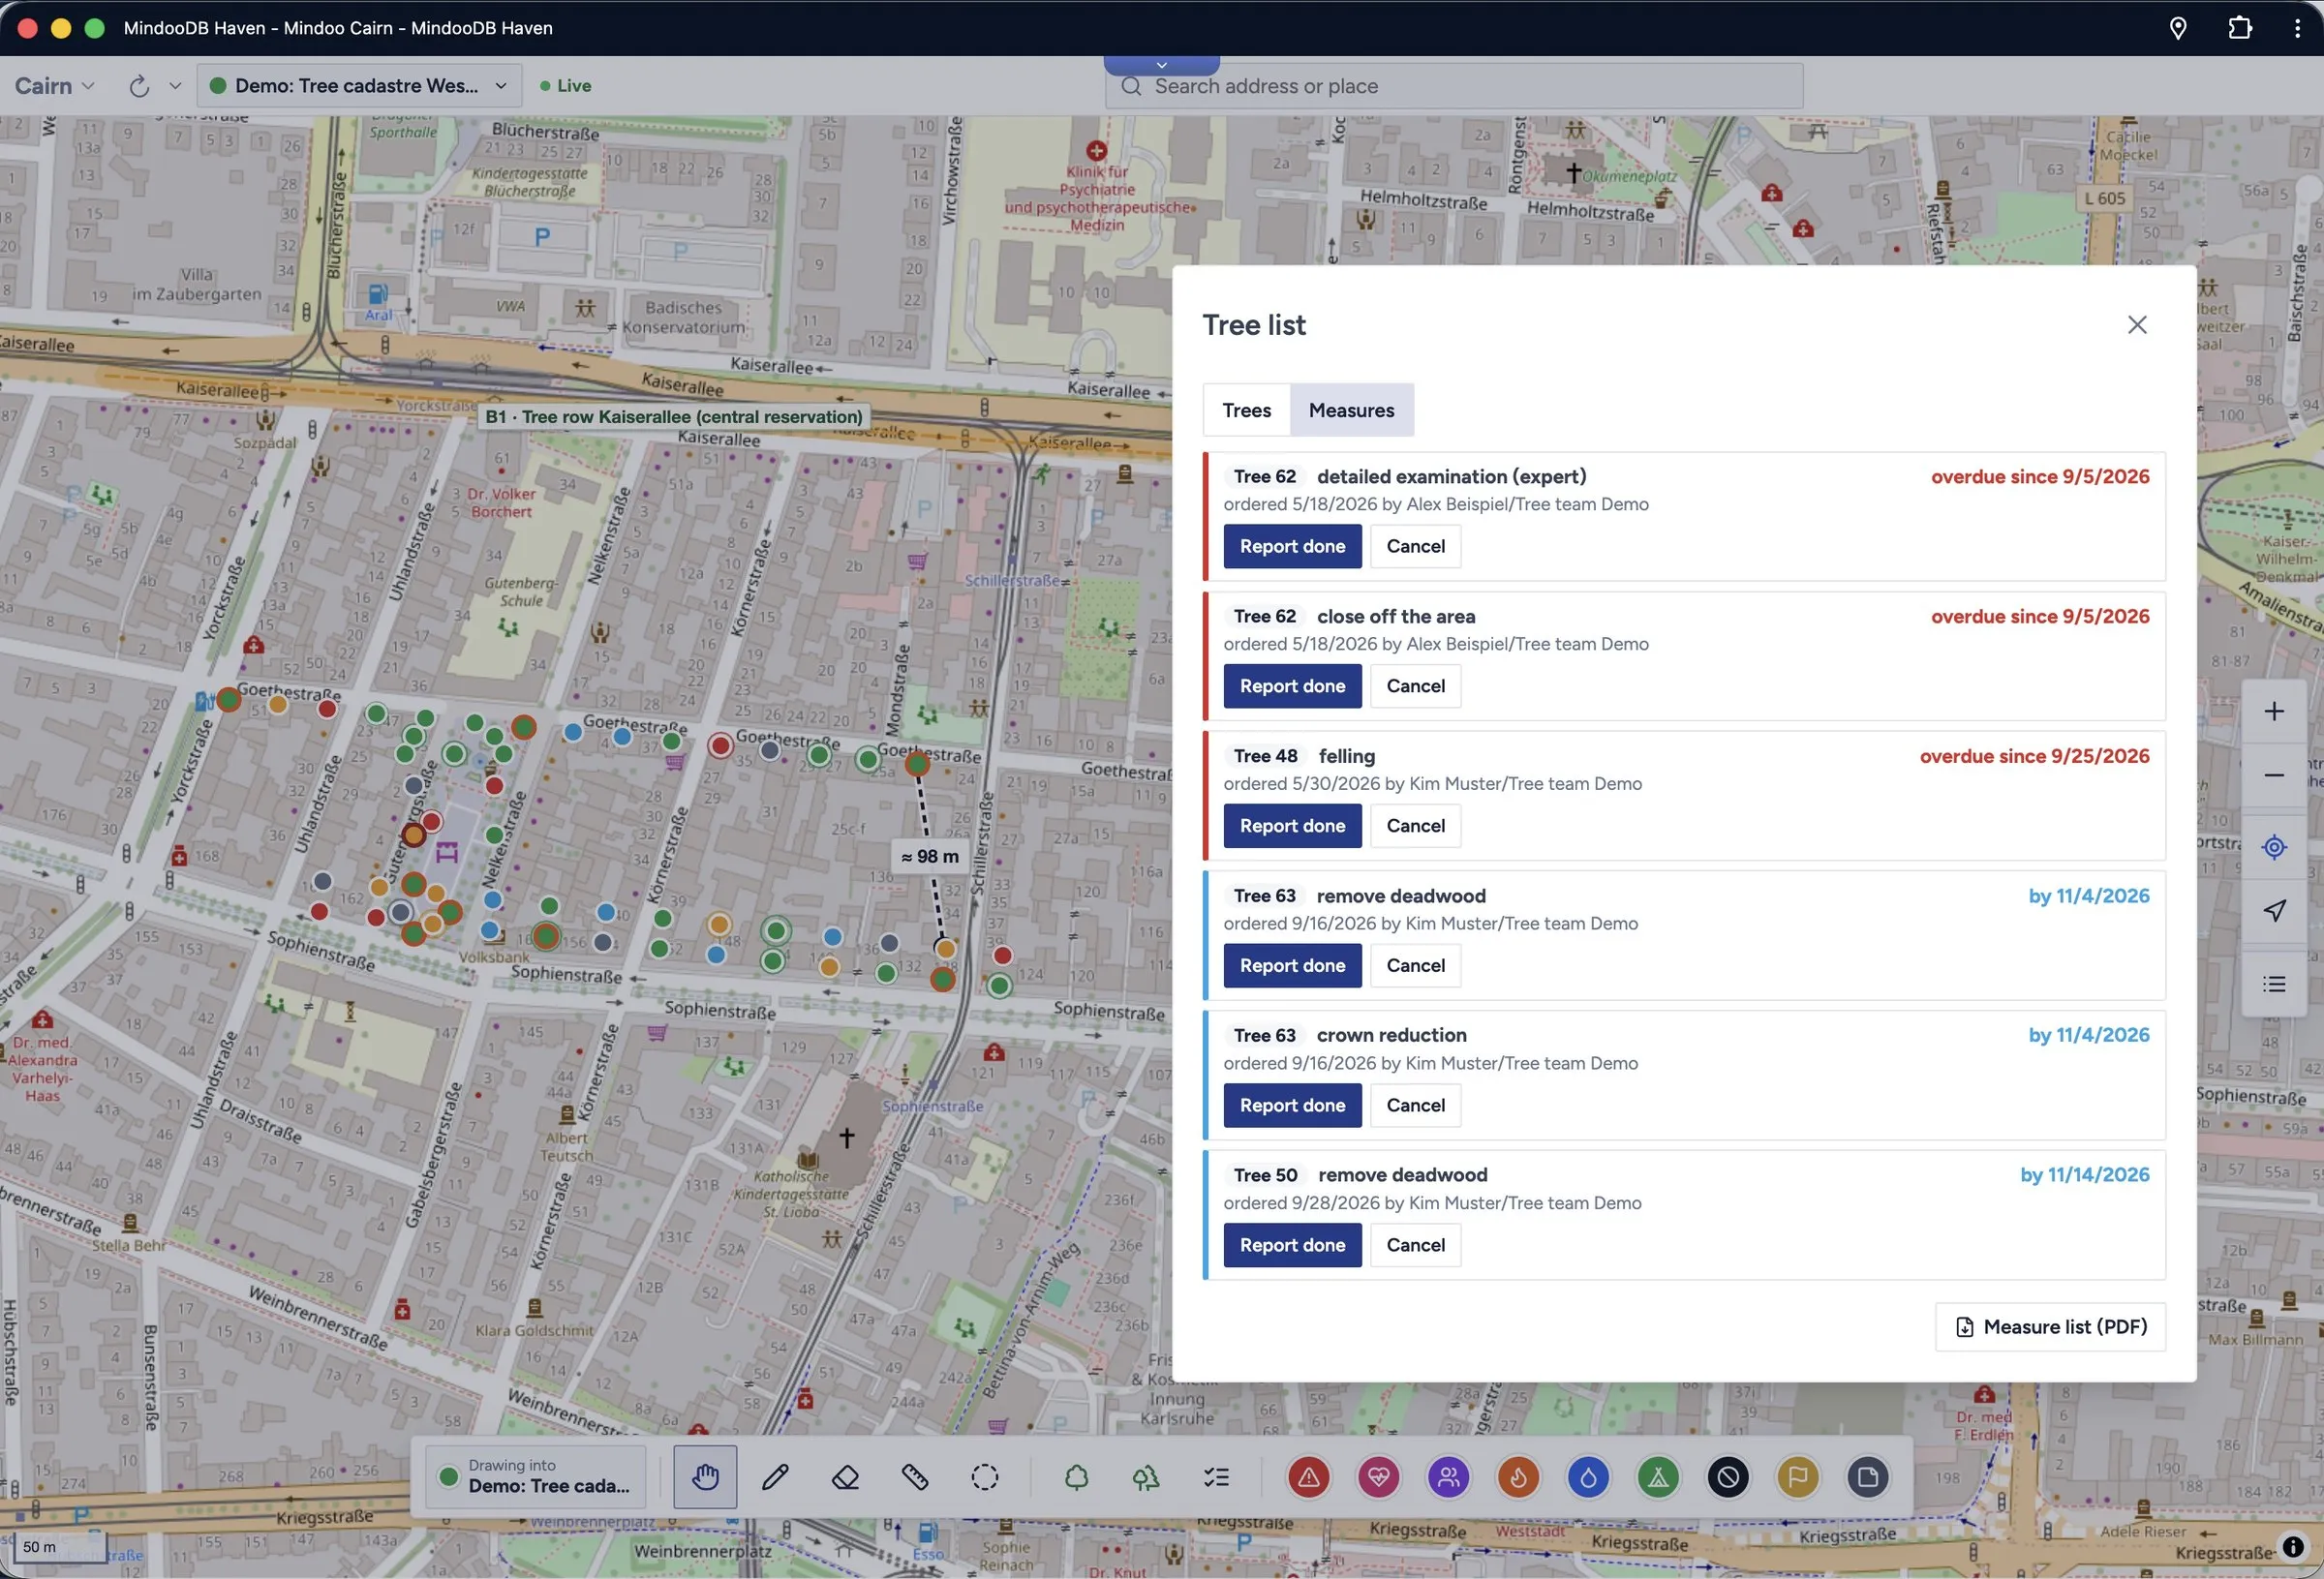Image resolution: width=2324 pixels, height=1579 pixels.
Task: Open the Cairn dropdown menu
Action: point(55,86)
